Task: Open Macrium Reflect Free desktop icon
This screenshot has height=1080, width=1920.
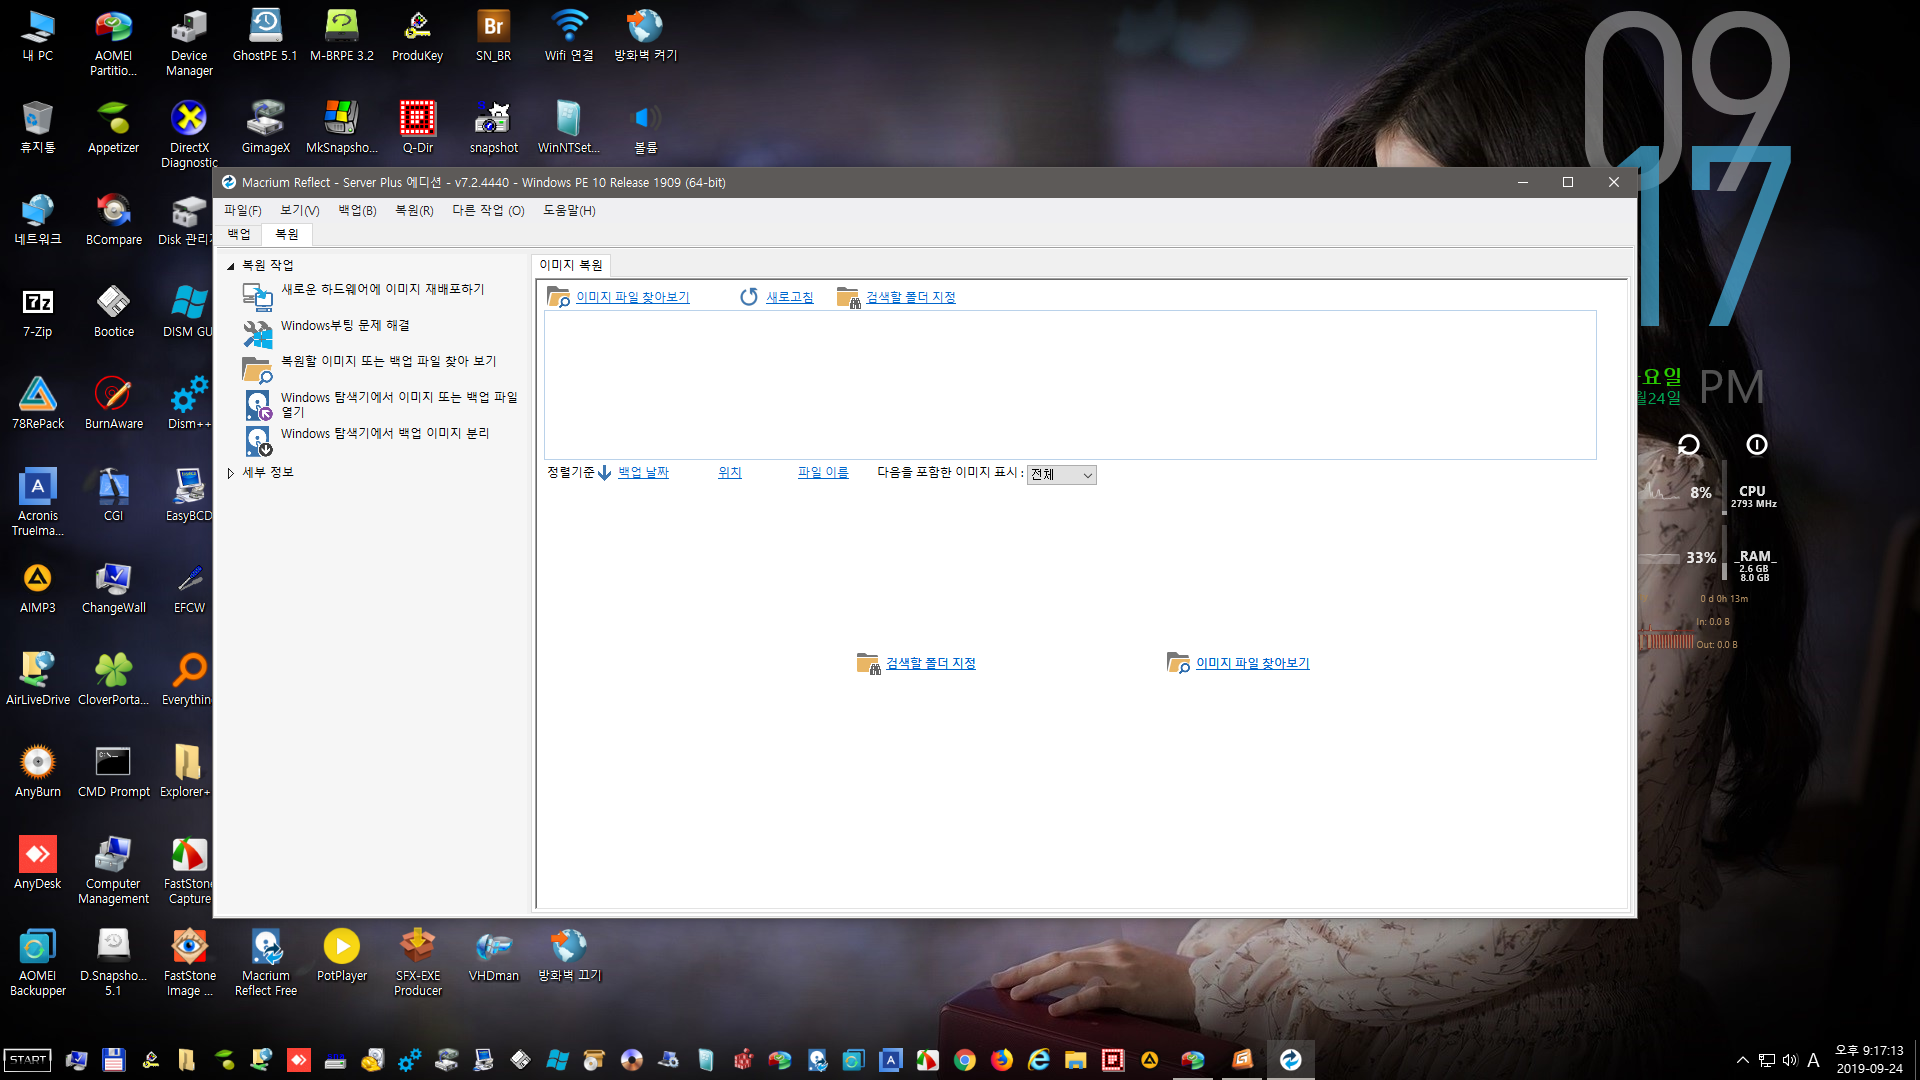Action: (265, 961)
